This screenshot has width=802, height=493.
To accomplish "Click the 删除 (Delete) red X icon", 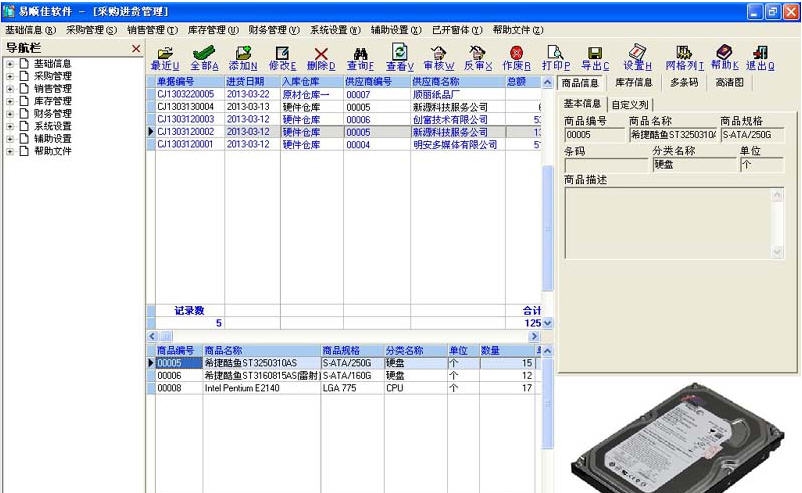I will (x=321, y=53).
